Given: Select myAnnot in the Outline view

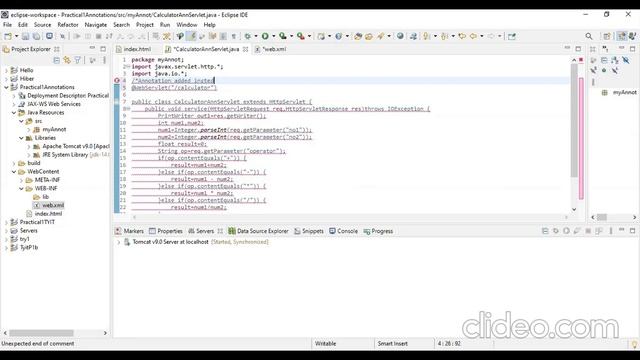Looking at the screenshot, I should [624, 93].
